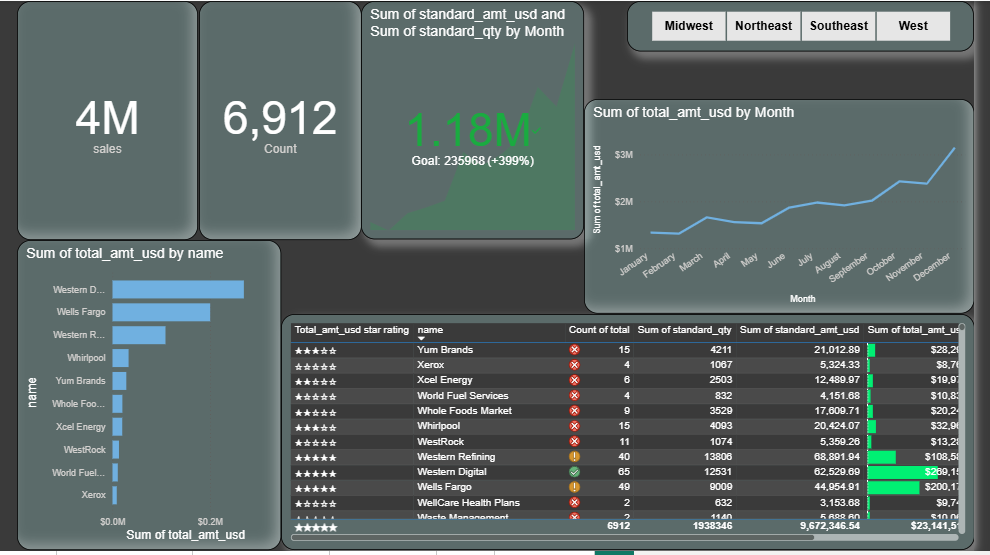
Task: Sort table by Count of total header
Action: pyautogui.click(x=599, y=330)
